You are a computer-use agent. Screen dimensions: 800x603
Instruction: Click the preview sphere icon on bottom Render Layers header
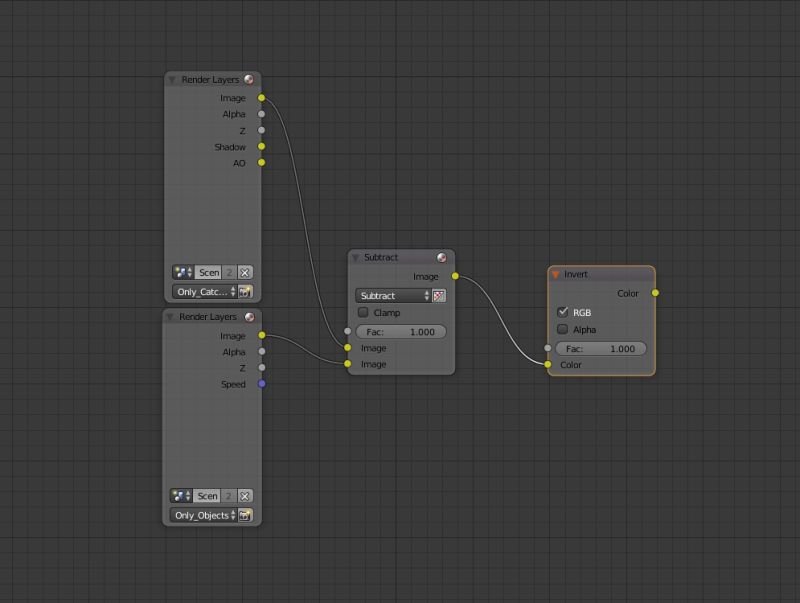click(247, 317)
